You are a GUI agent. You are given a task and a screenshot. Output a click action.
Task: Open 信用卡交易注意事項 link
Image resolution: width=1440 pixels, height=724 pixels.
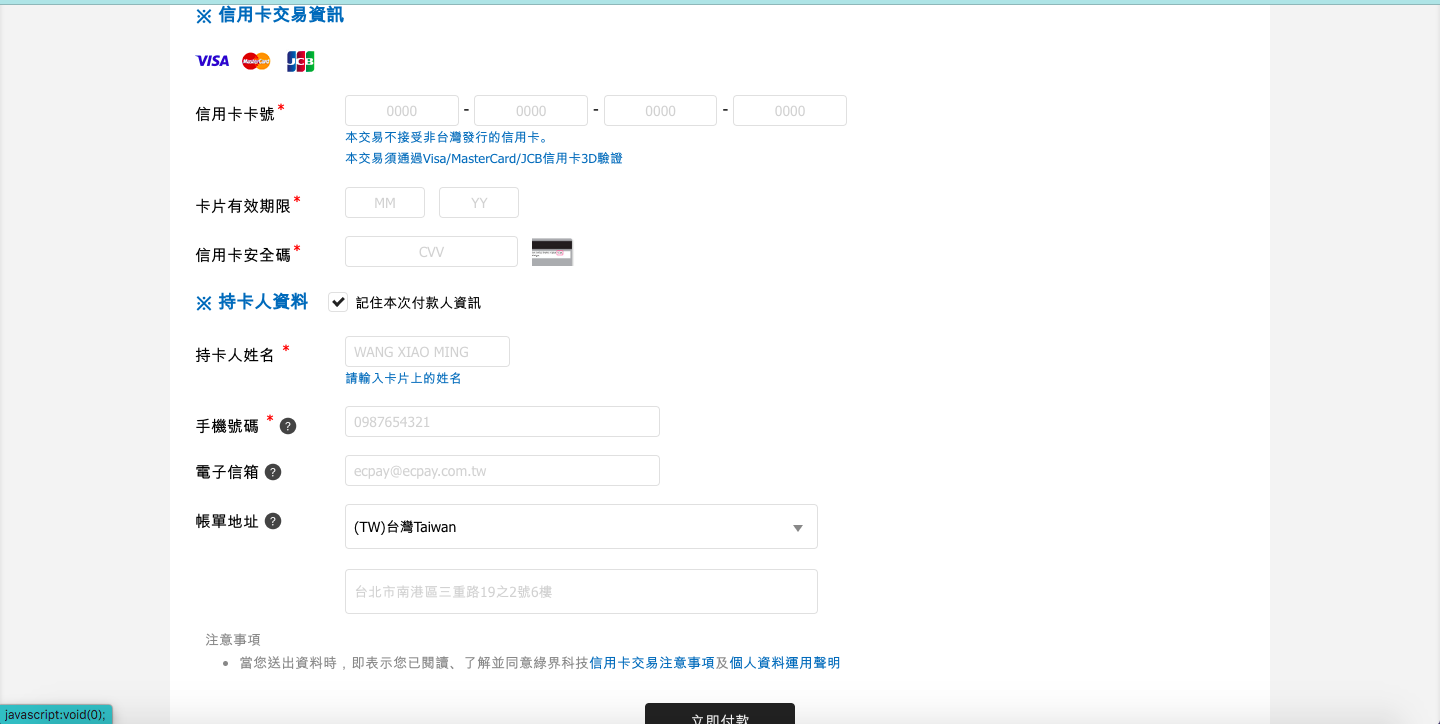[x=652, y=663]
